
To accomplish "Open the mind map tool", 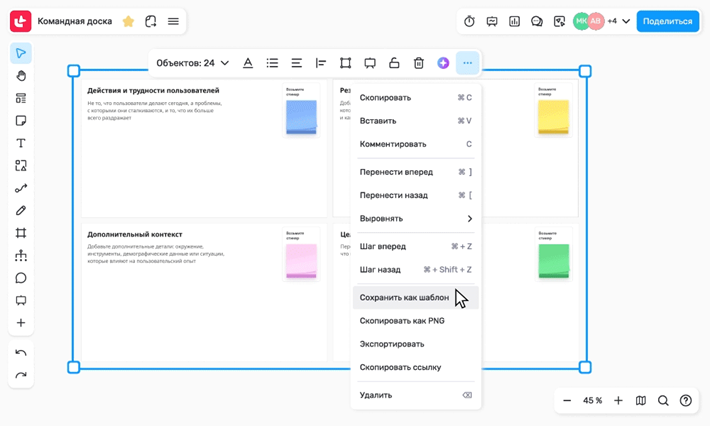I will [x=21, y=255].
